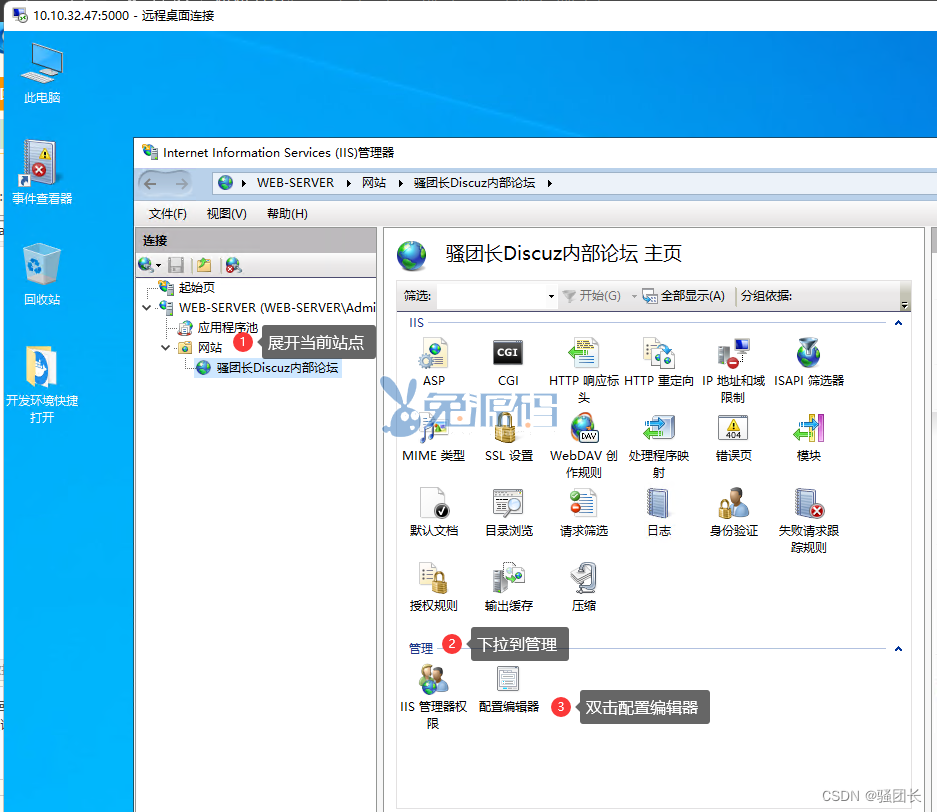Open the 文件(F) menu
Image resolution: width=937 pixels, height=812 pixels.
[x=167, y=214]
